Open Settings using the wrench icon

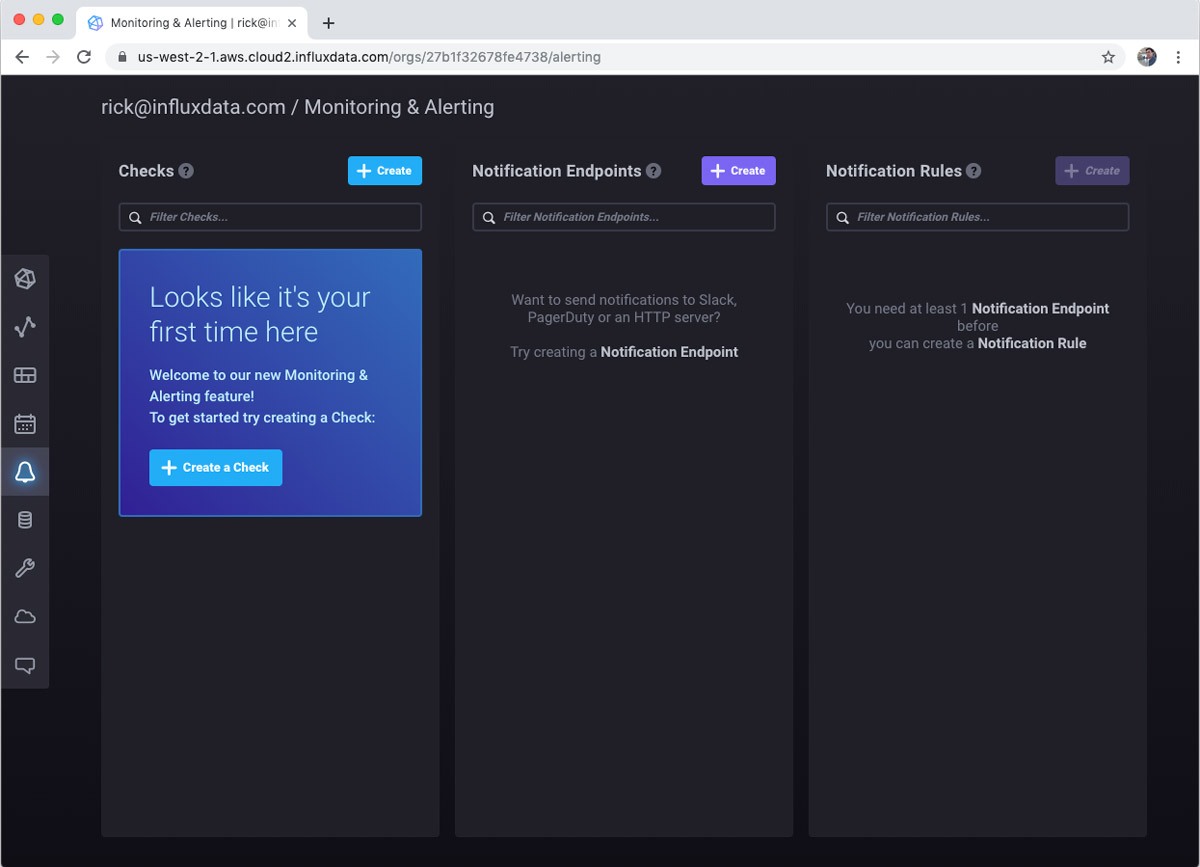point(25,568)
